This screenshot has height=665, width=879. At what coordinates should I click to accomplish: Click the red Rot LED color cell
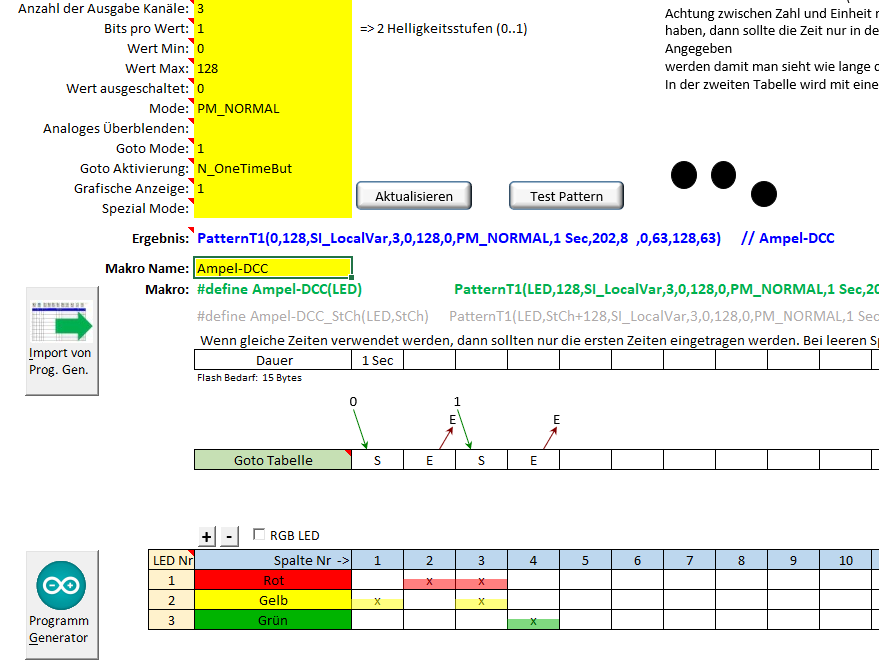pyautogui.click(x=273, y=581)
